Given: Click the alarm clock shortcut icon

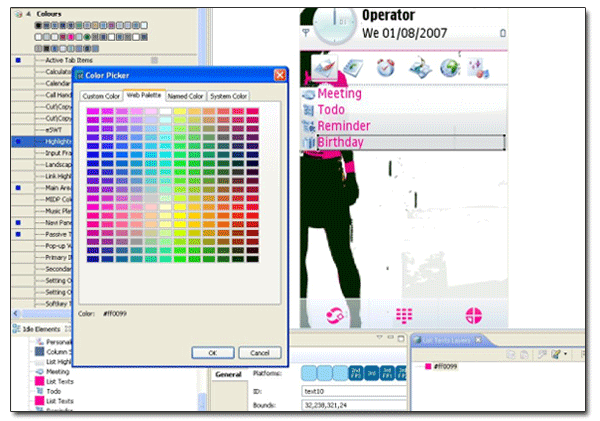Looking at the screenshot, I should (x=385, y=68).
